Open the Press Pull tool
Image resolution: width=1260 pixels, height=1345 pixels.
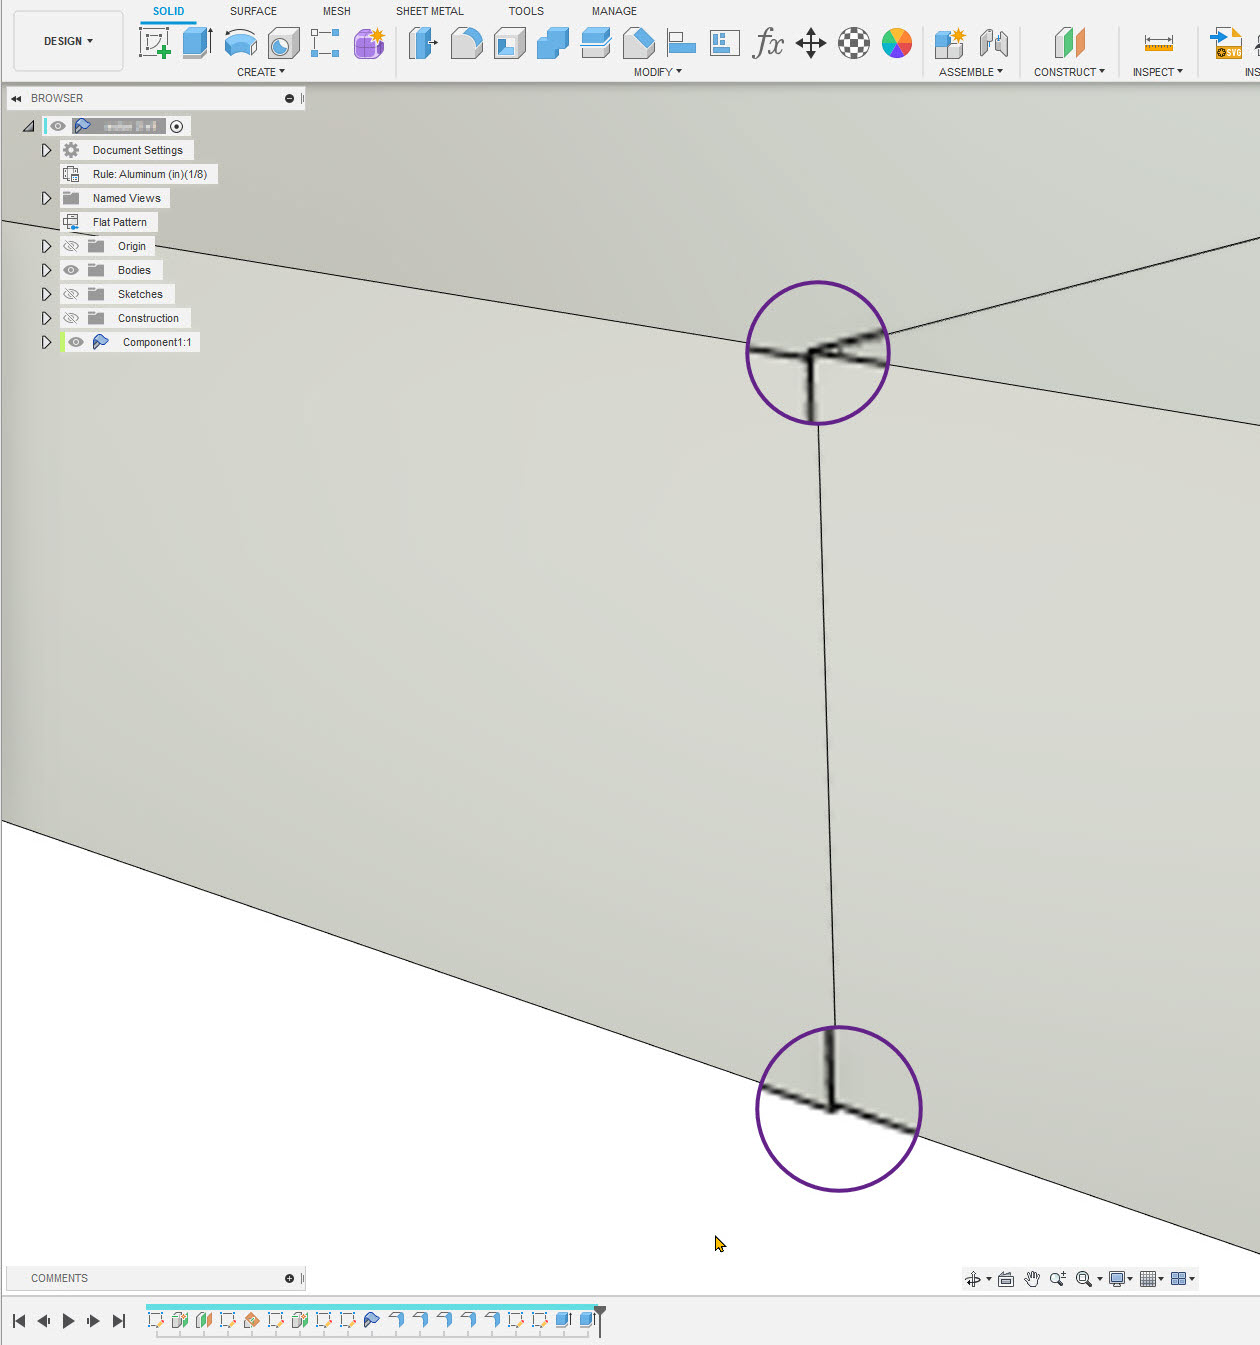423,43
